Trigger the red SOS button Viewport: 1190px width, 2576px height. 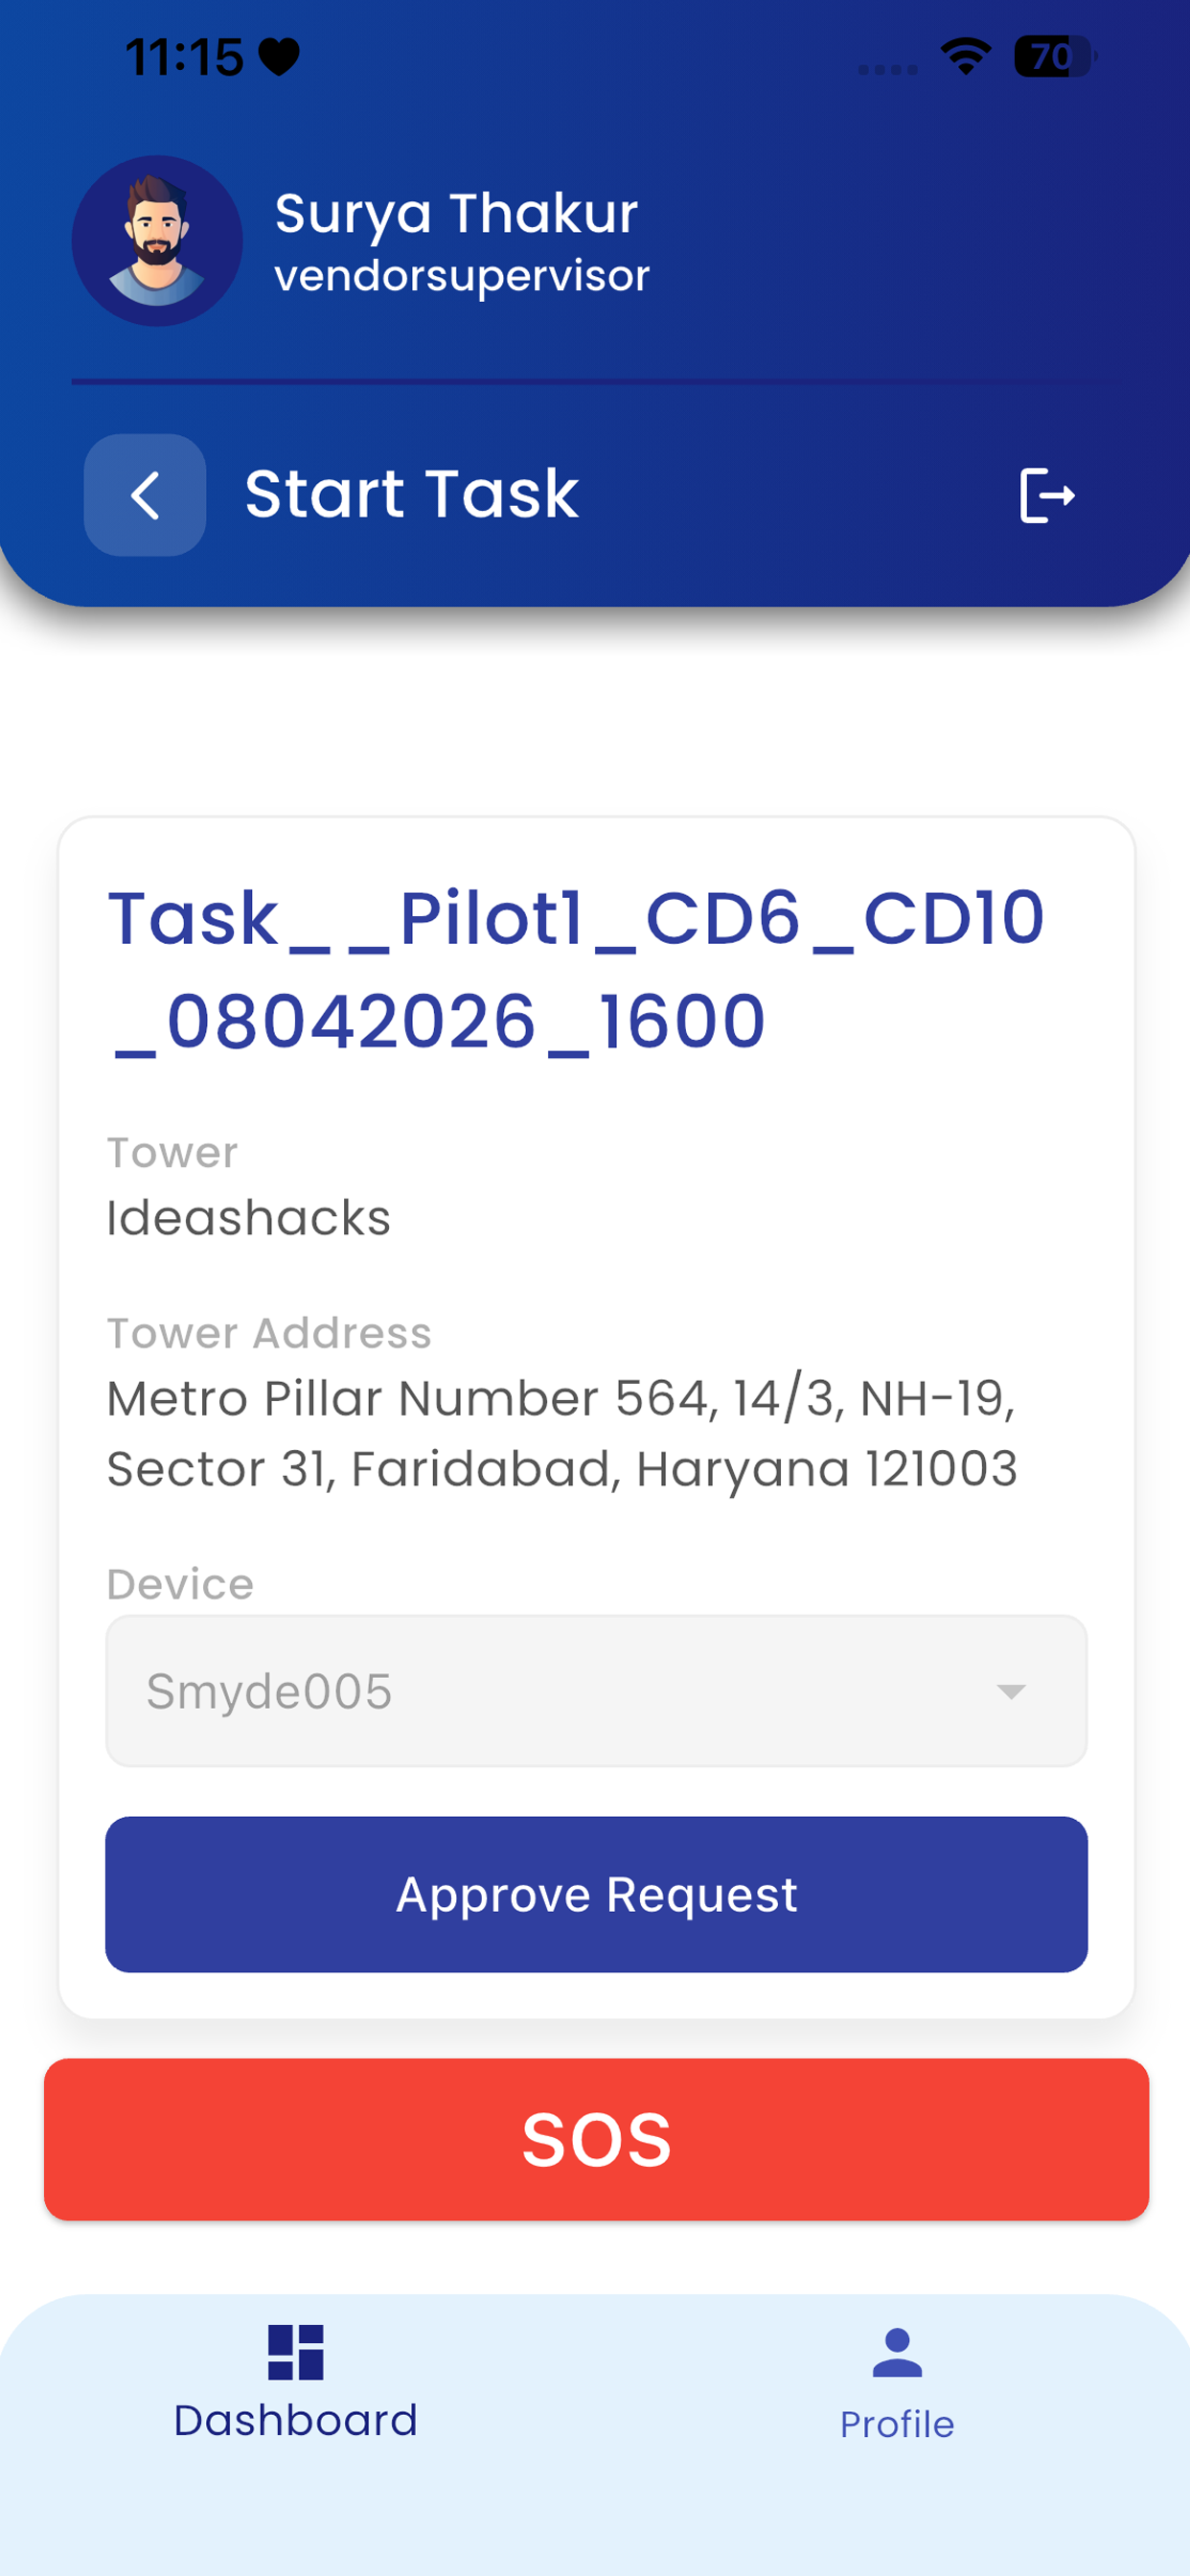point(596,2139)
